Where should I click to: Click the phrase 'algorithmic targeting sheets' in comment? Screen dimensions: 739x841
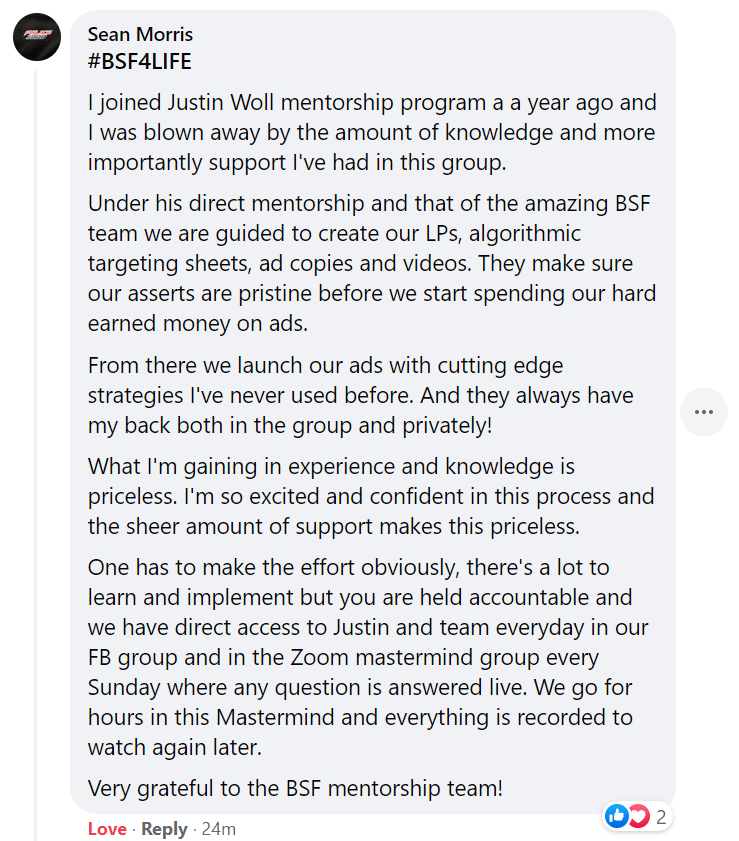click(334, 248)
